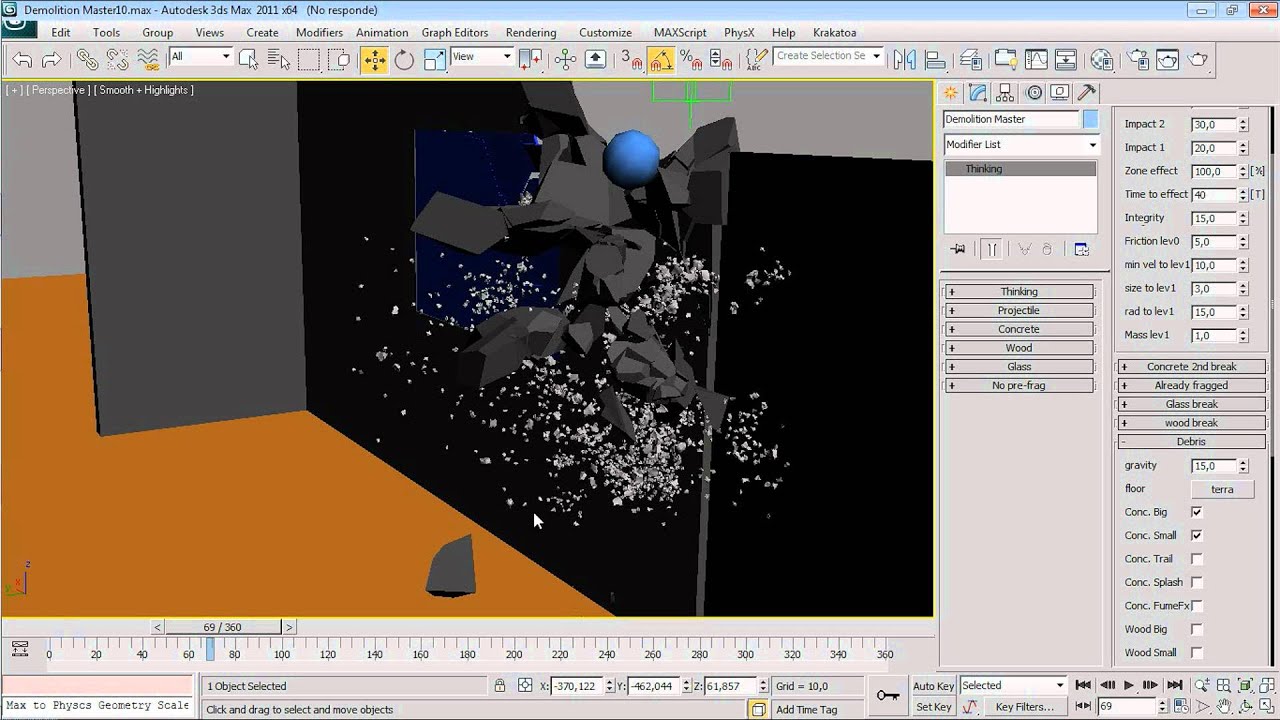The image size is (1280, 720).
Task: Open the Material Editor
Action: [1102, 60]
